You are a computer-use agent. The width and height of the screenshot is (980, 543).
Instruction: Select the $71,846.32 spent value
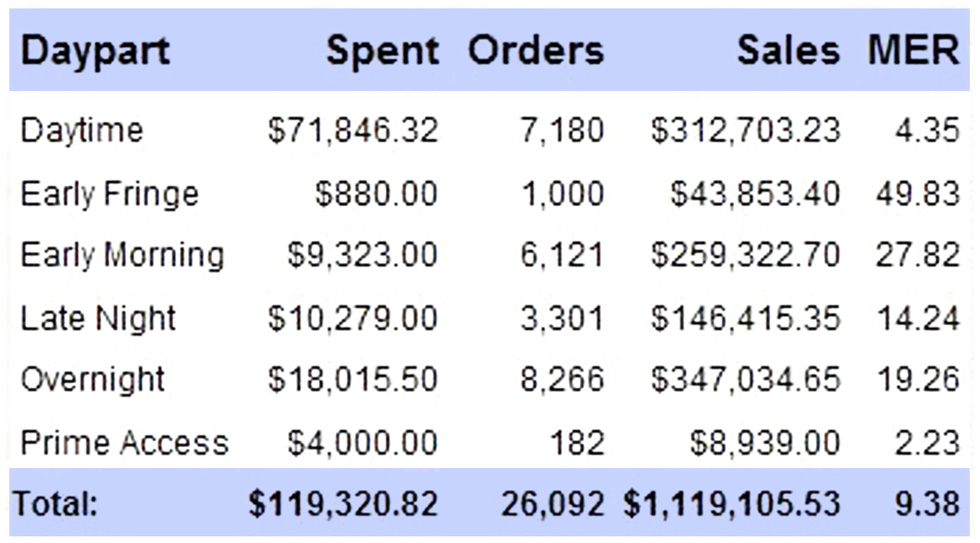[353, 131]
